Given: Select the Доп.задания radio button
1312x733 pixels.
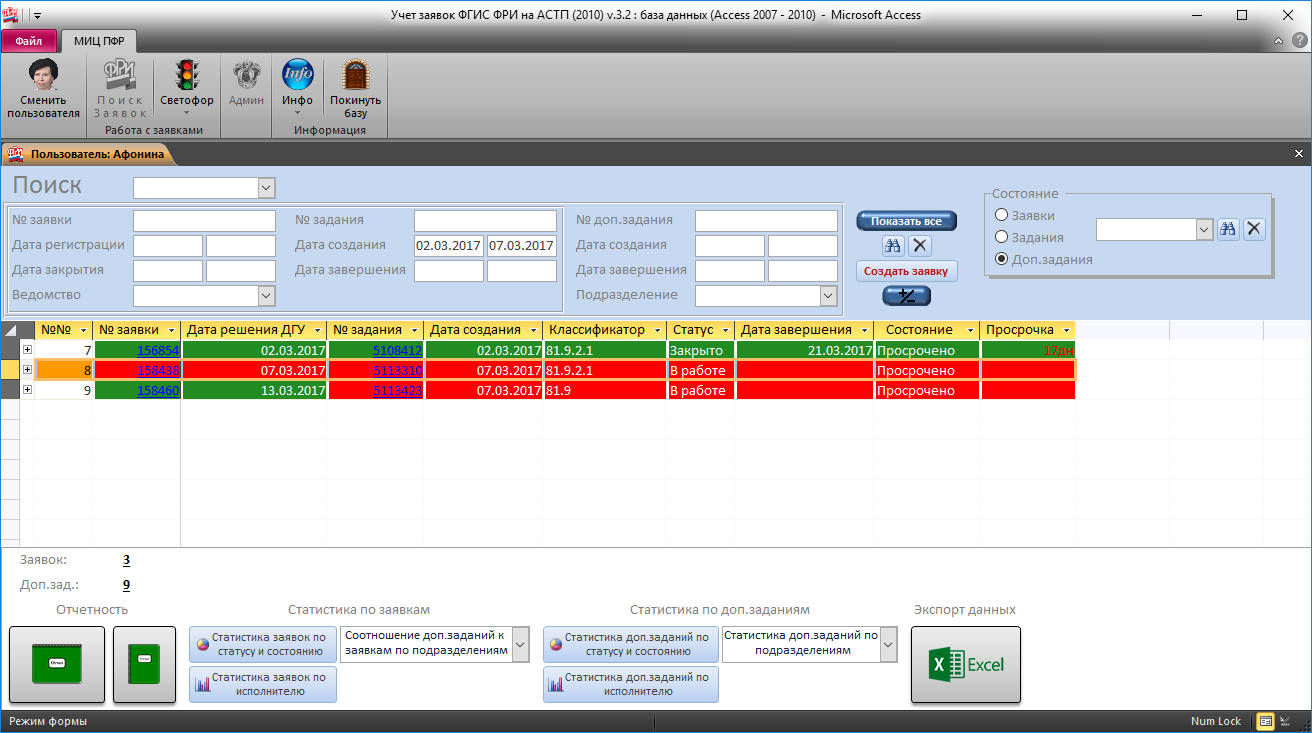Looking at the screenshot, I should 1001,259.
